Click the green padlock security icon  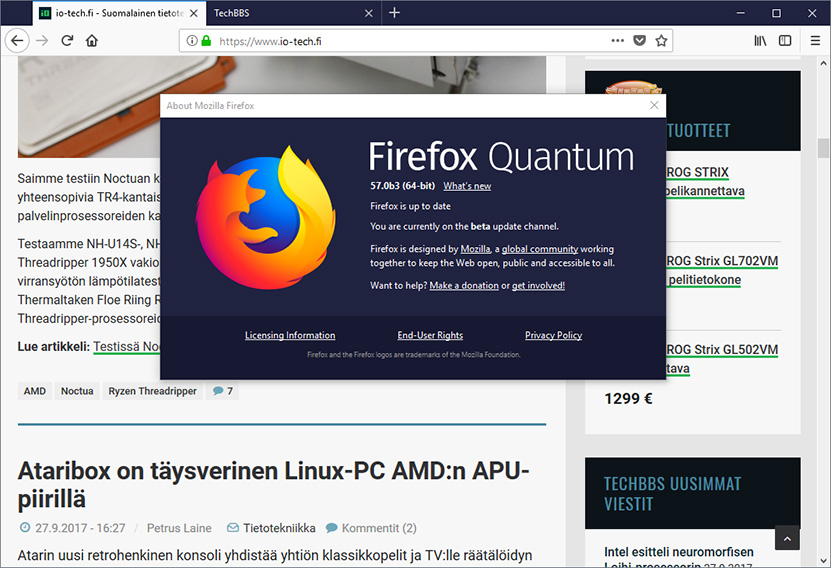tap(206, 41)
